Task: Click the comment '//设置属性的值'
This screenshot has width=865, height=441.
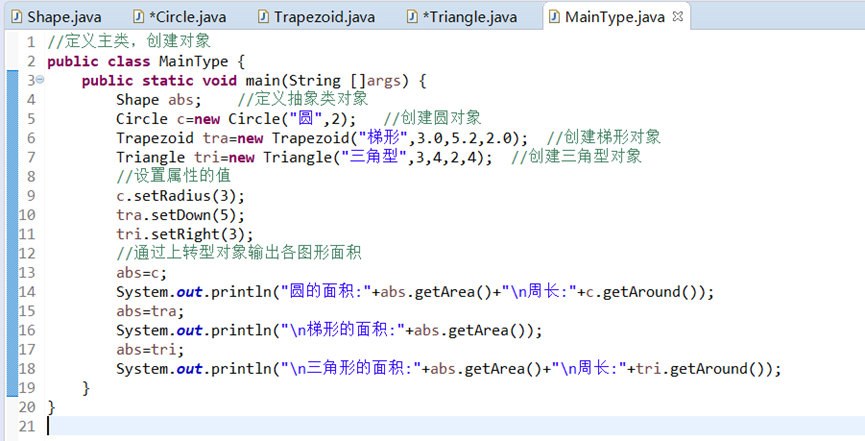Action: [173, 176]
